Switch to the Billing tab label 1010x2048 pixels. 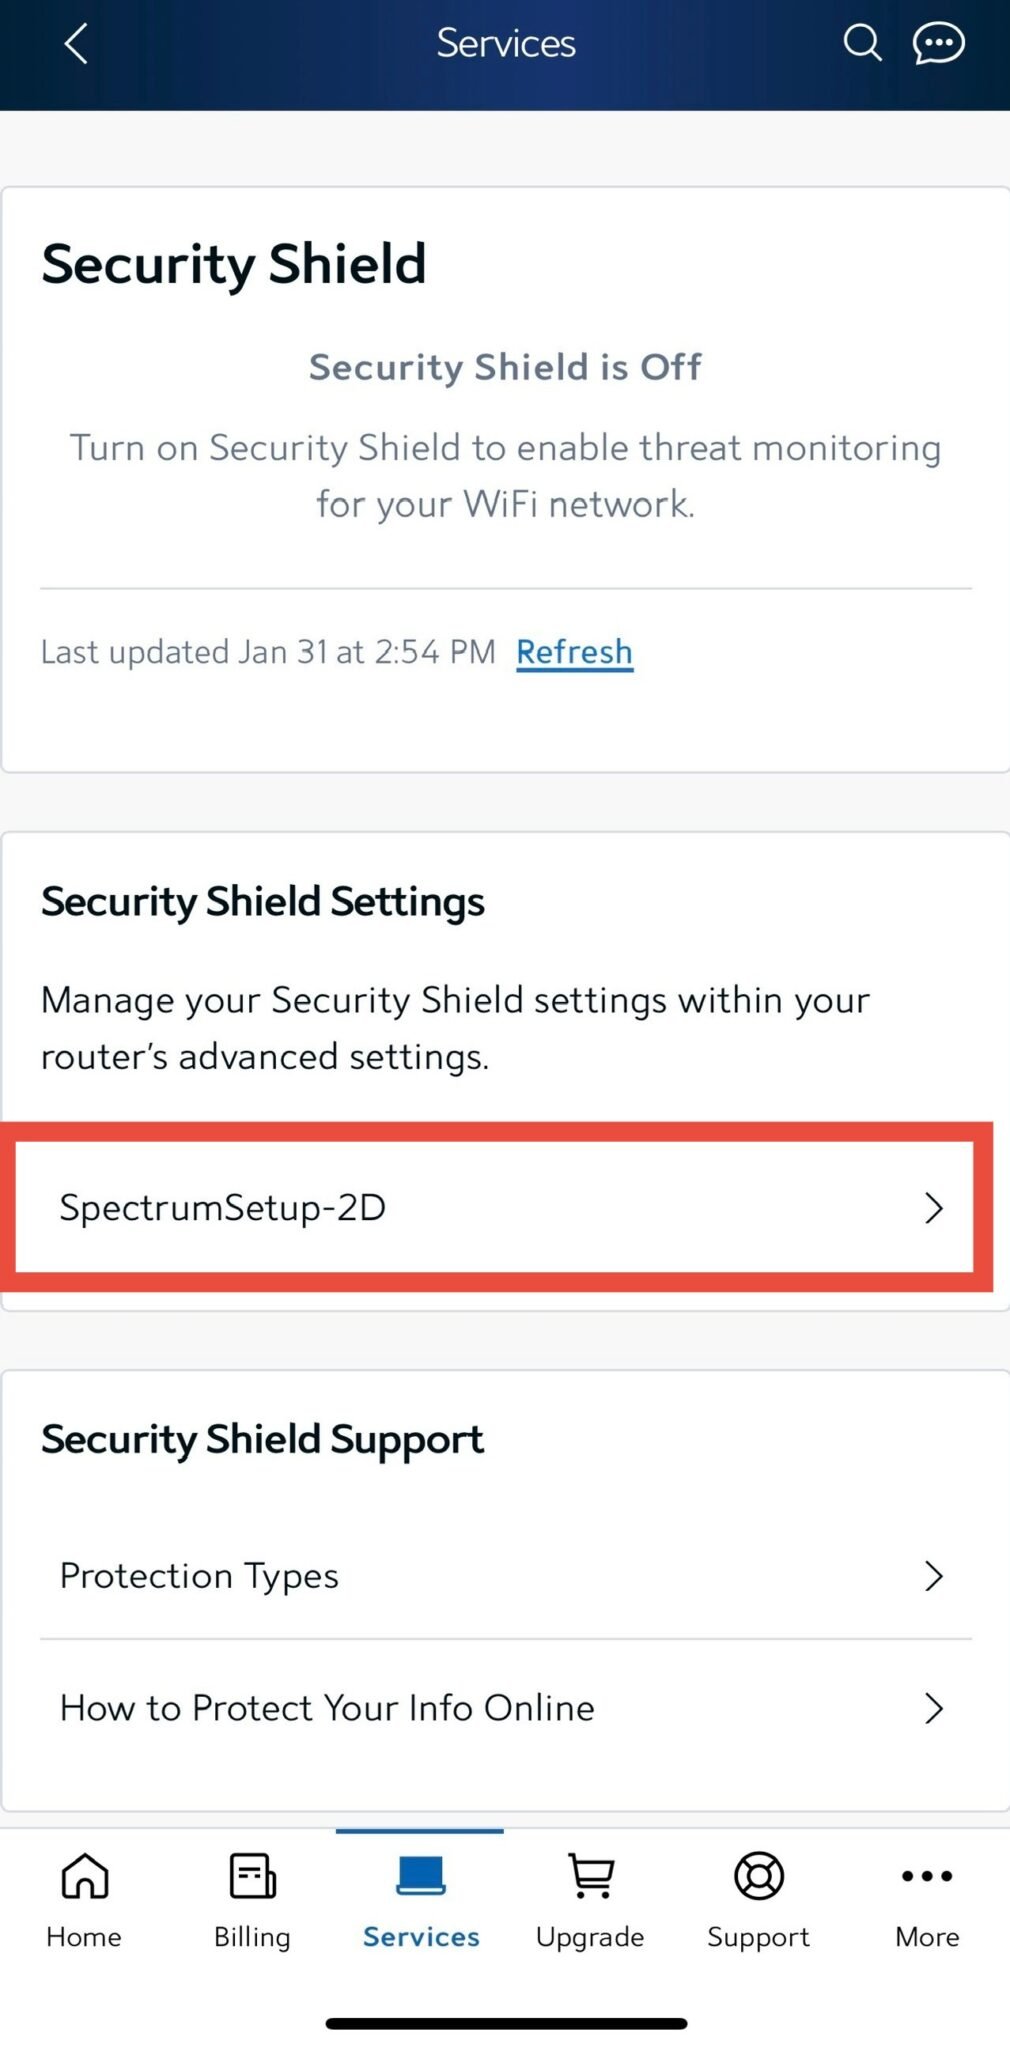(x=252, y=1937)
